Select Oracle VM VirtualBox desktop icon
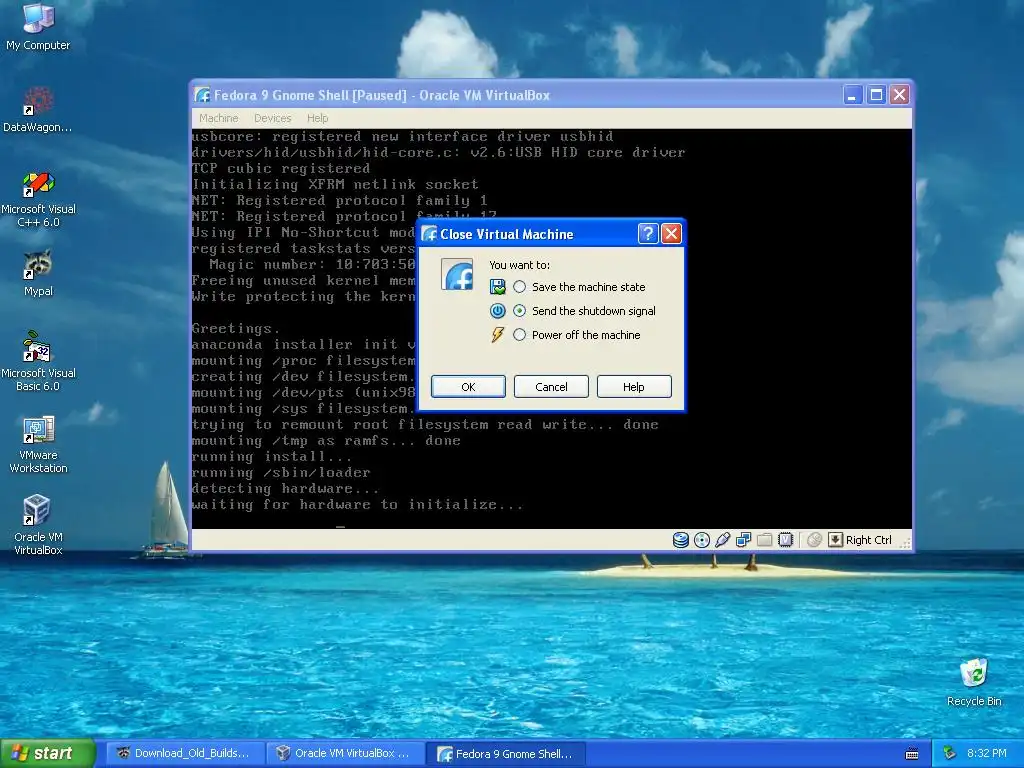The image size is (1024, 768). pyautogui.click(x=38, y=525)
